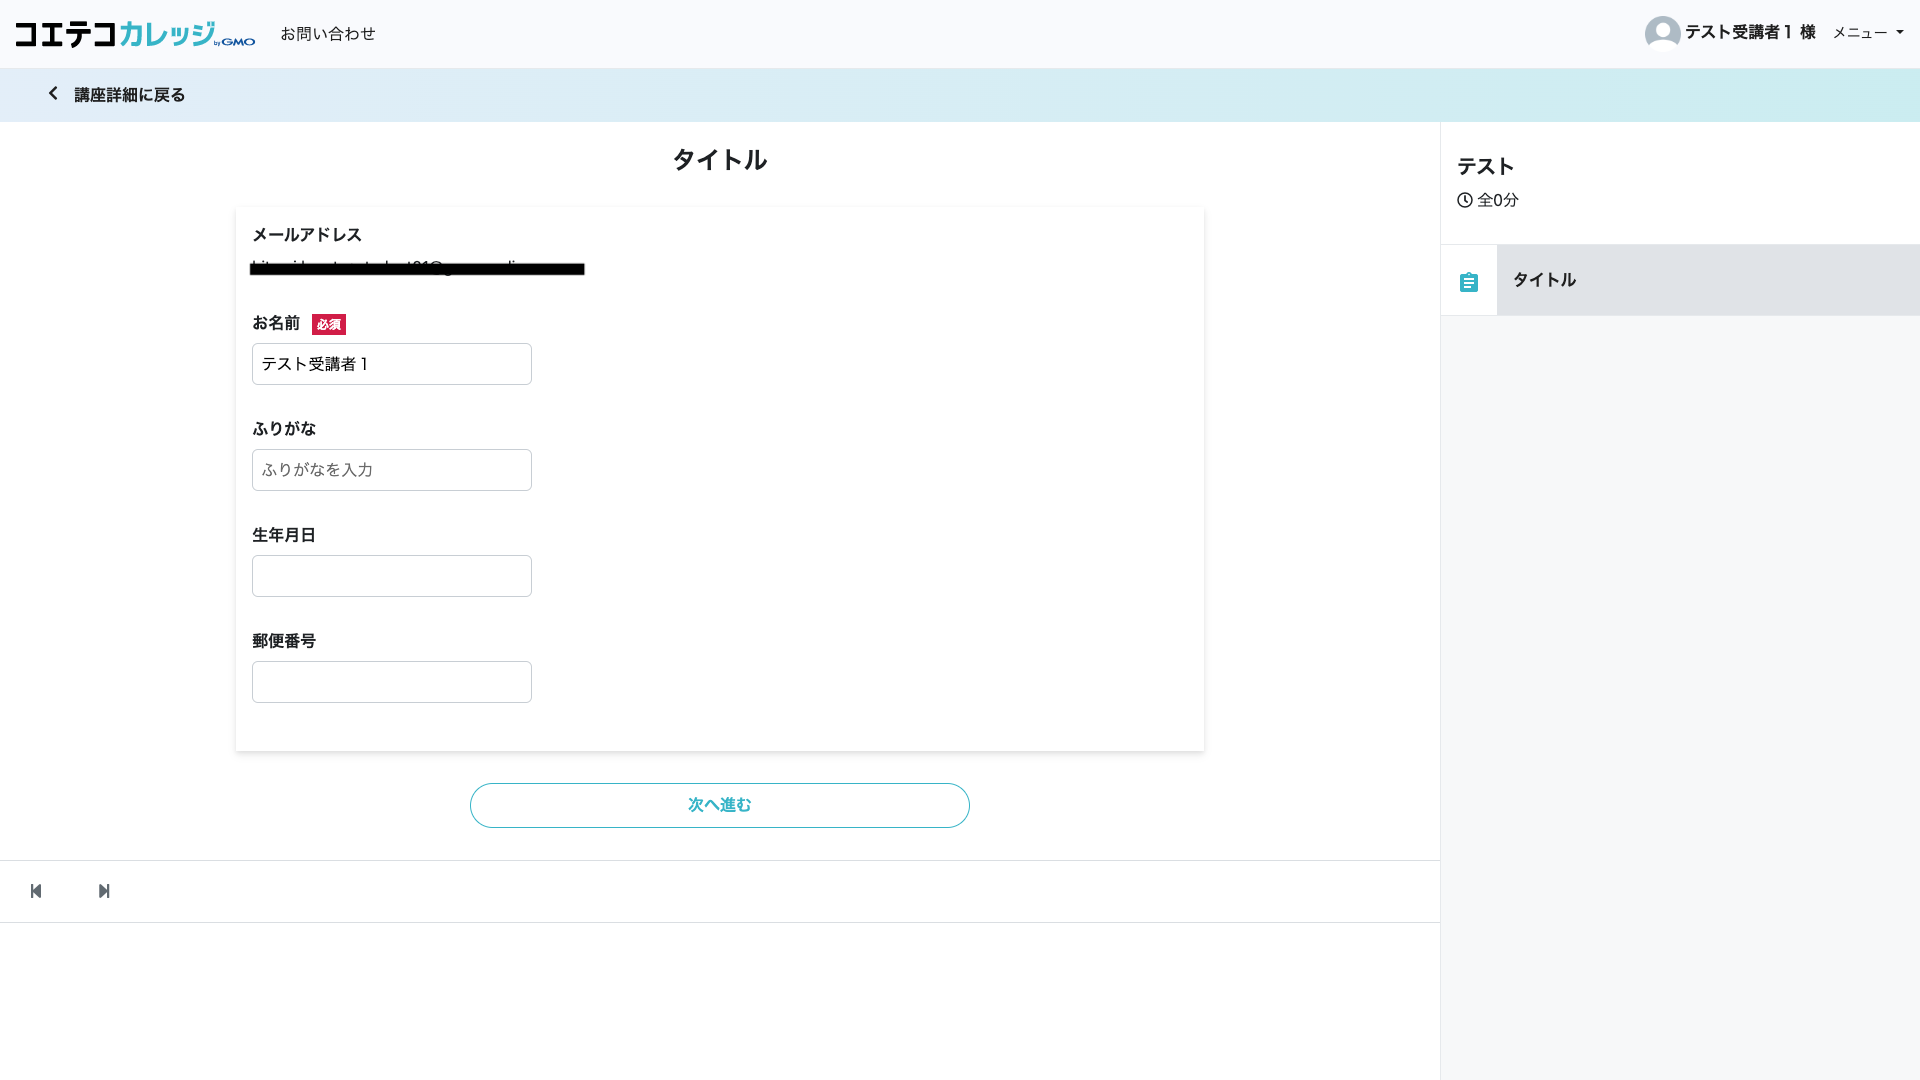Click the 生年月日 input box
Viewport: 1920px width, 1080px height.
(391, 576)
